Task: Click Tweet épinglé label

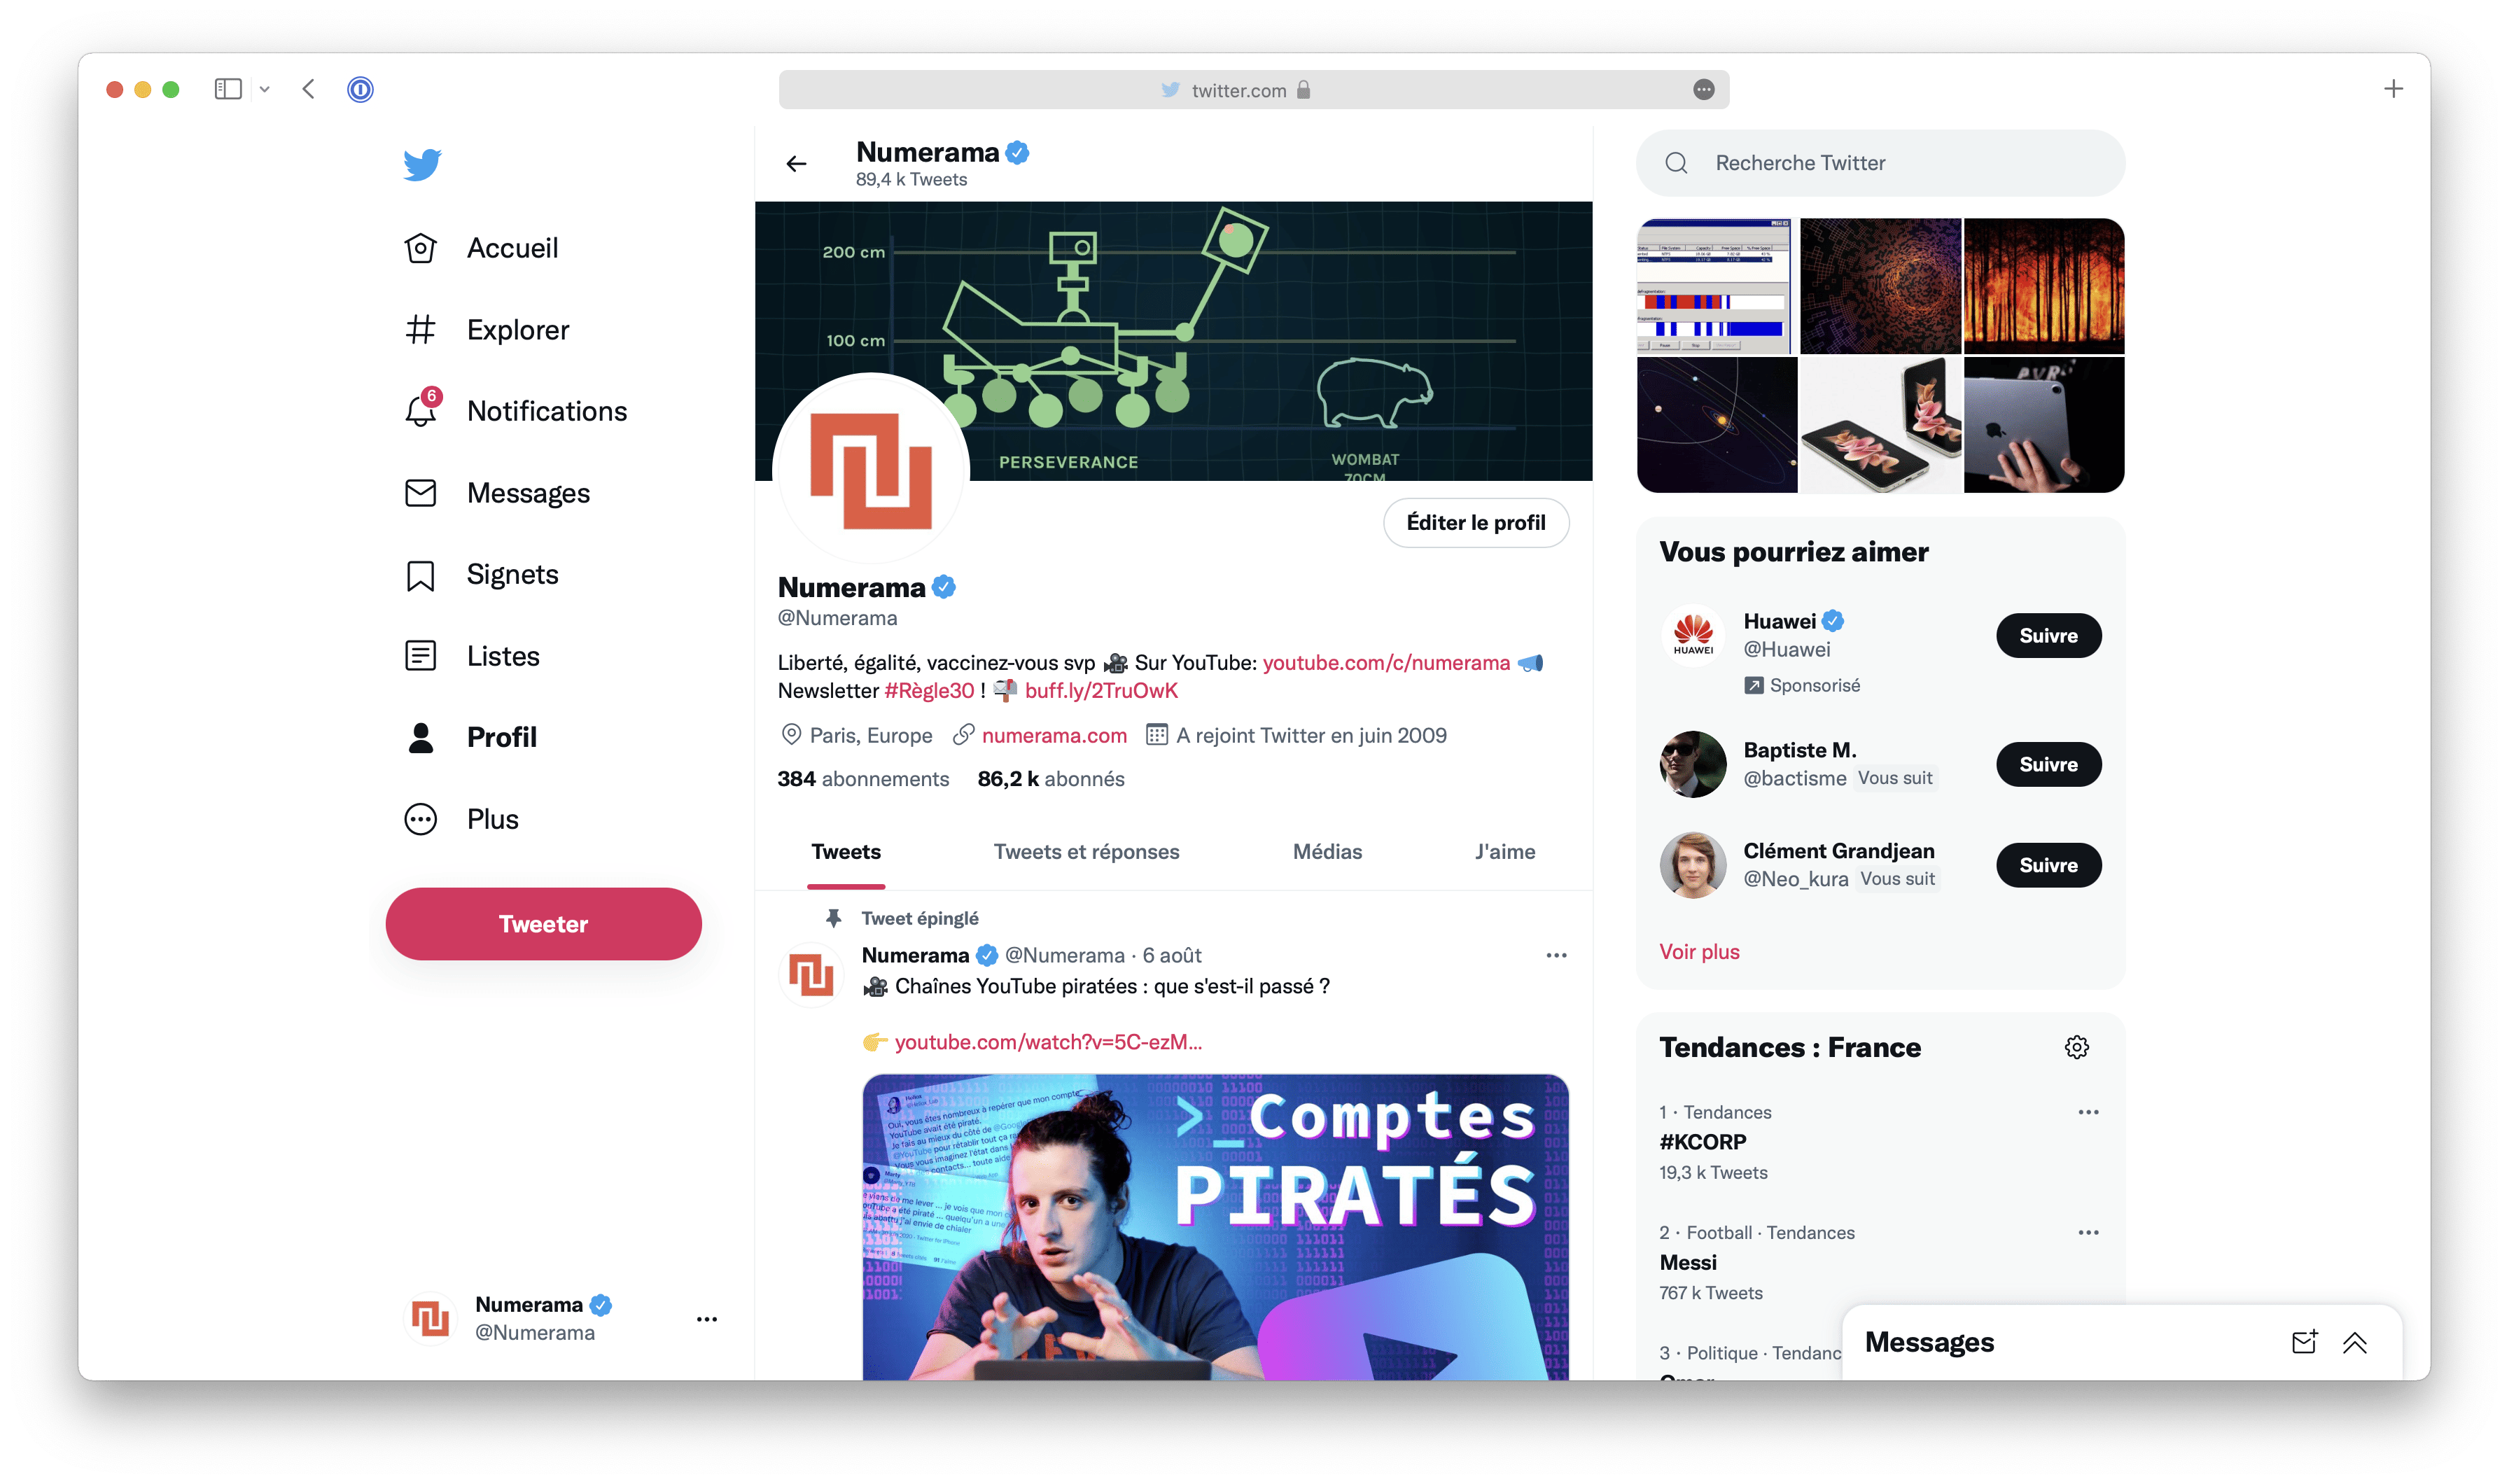Action: tap(920, 918)
